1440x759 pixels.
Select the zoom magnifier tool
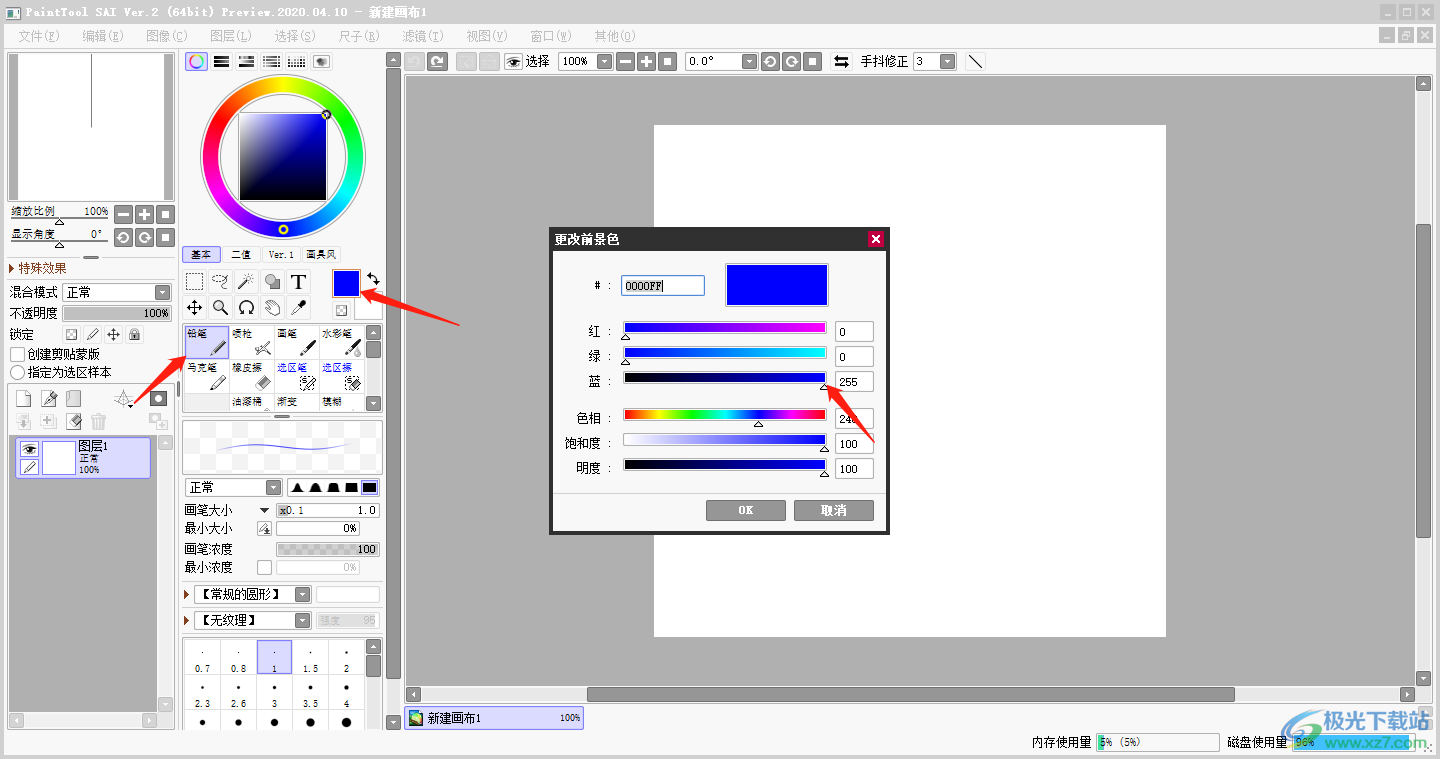pyautogui.click(x=221, y=308)
